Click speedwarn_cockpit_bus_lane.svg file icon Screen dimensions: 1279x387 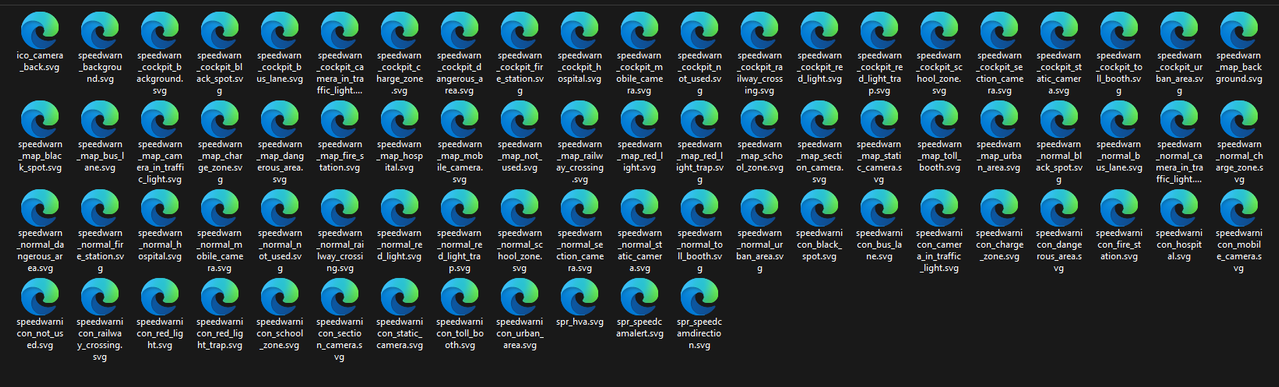point(280,30)
